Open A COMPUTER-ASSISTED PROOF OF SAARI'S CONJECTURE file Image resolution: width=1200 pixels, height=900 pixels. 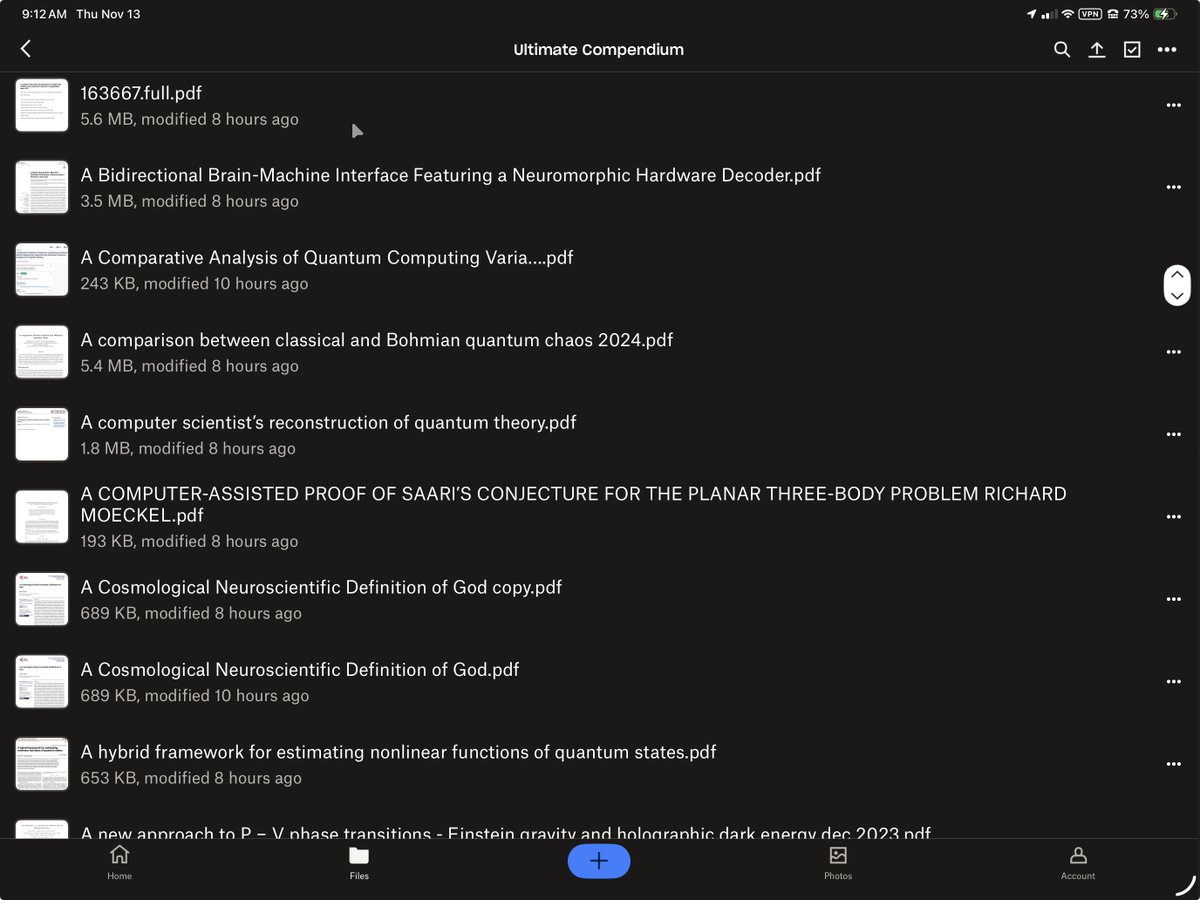point(574,505)
